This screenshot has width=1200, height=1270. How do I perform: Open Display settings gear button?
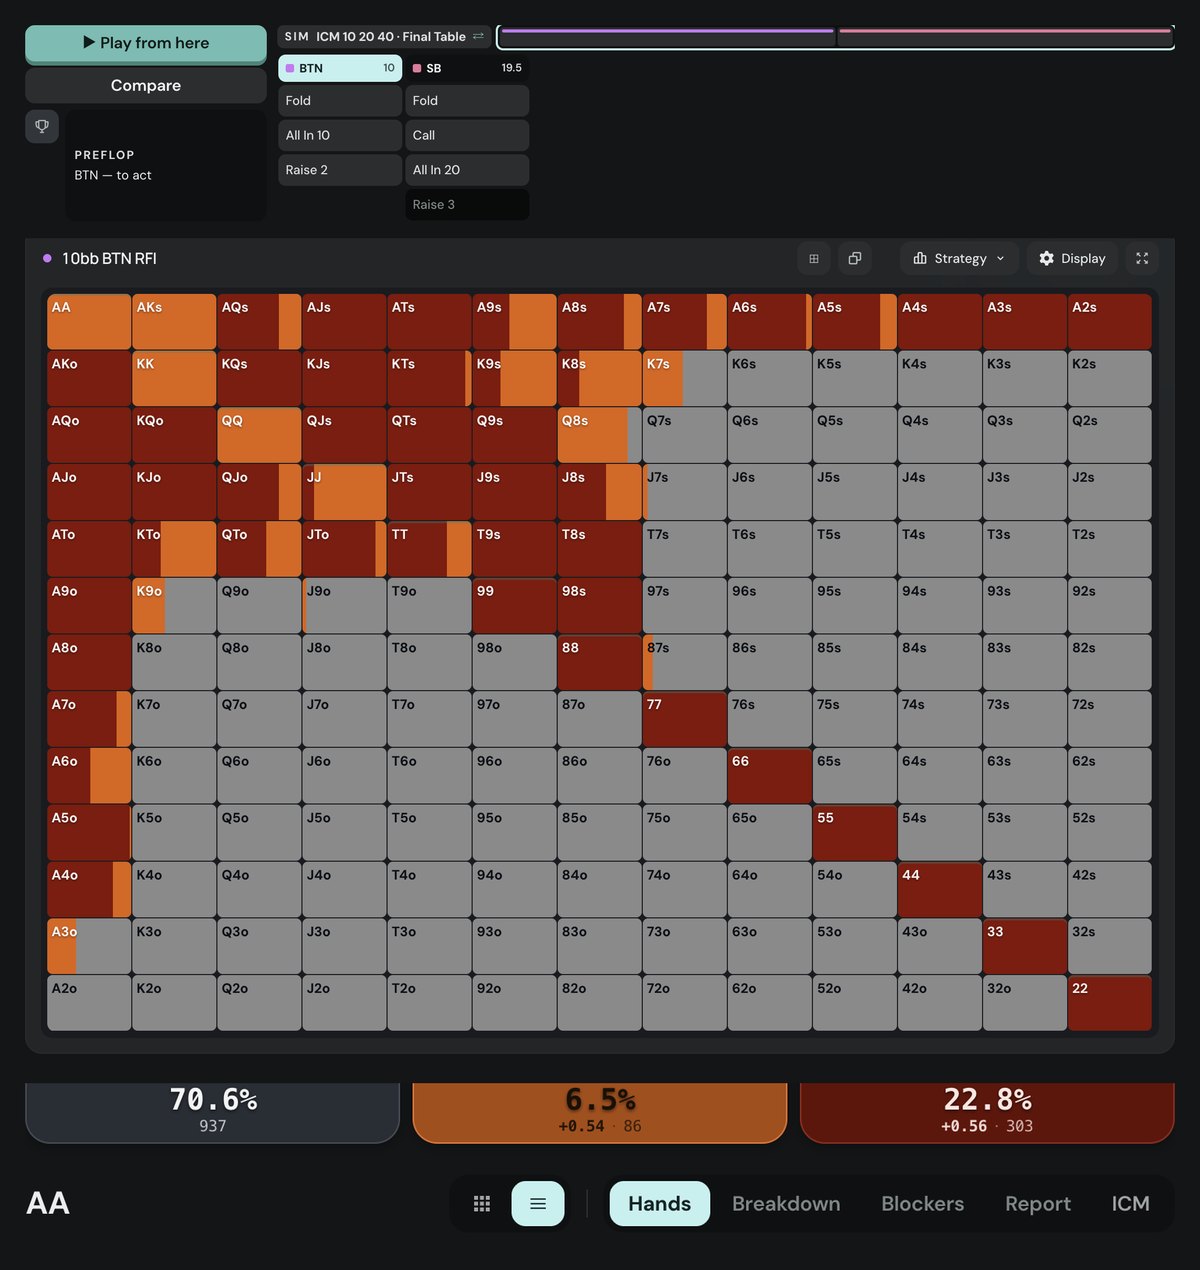coord(1072,258)
